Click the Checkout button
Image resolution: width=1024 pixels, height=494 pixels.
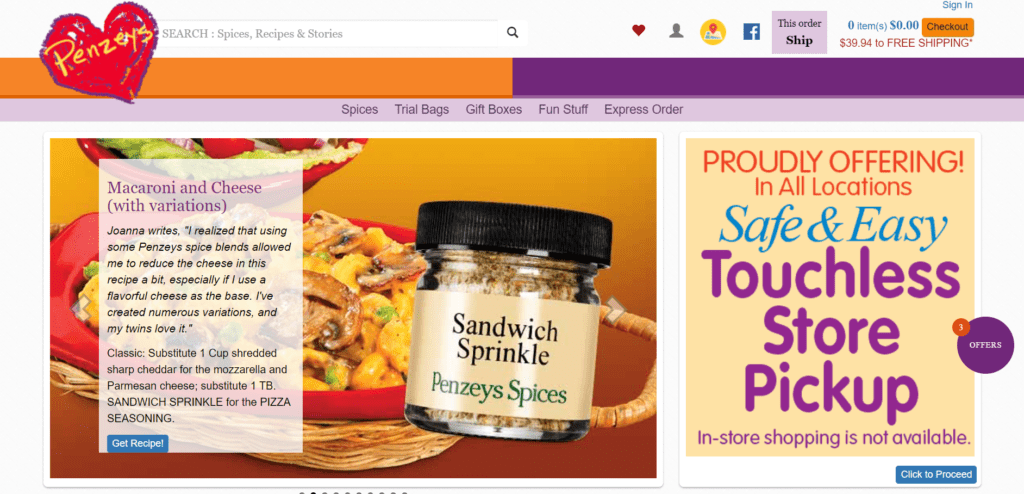(948, 27)
